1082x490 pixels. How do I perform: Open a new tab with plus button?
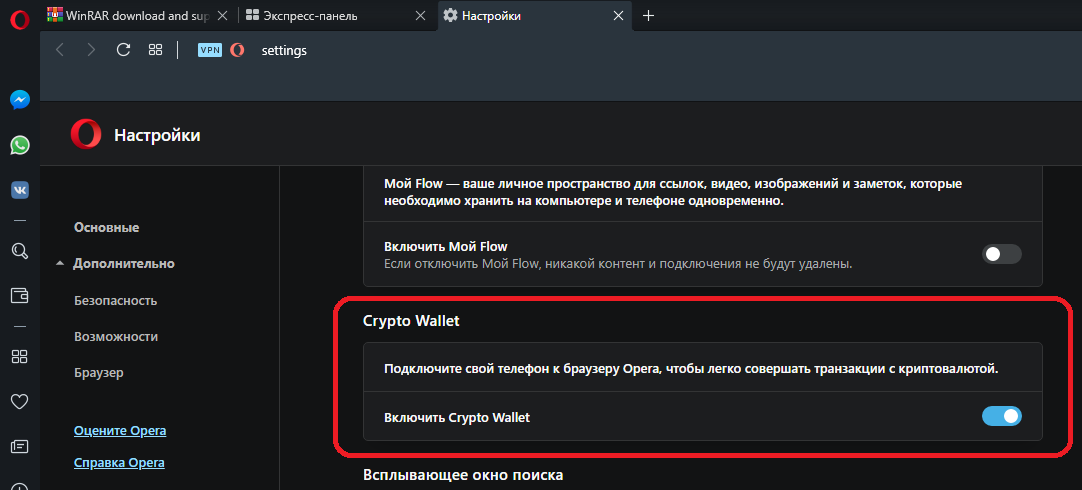[648, 16]
